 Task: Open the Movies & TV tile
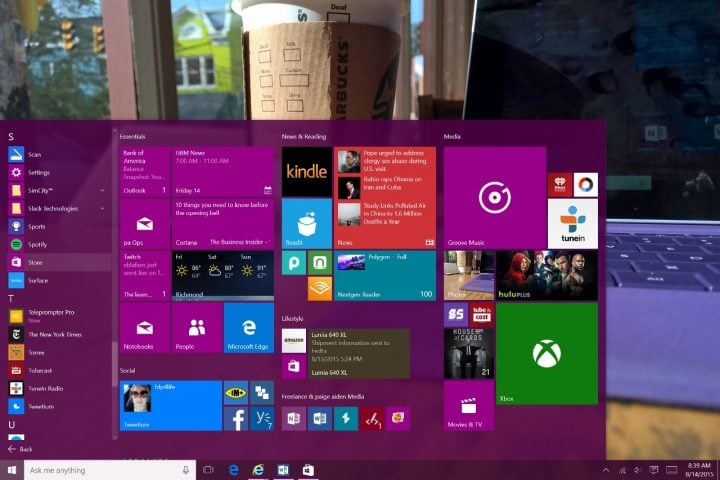coord(469,406)
